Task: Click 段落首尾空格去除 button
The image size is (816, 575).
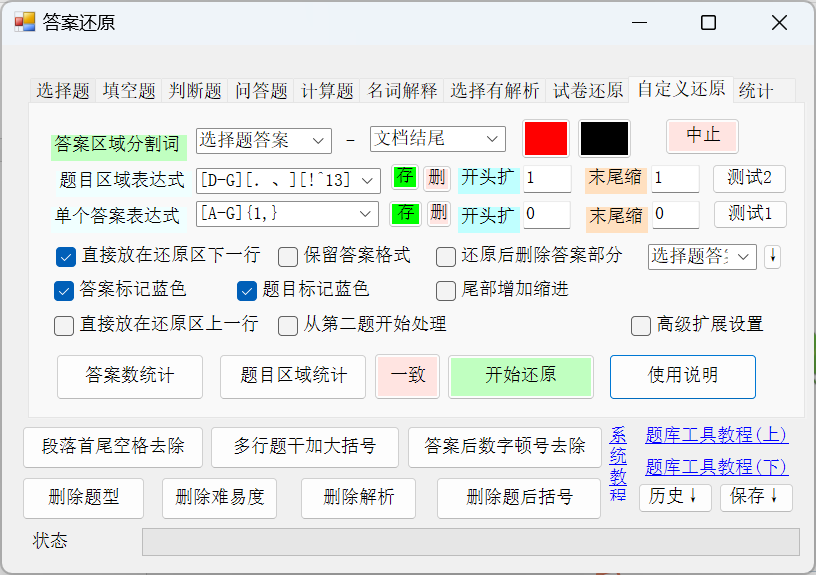Action: [x=113, y=448]
